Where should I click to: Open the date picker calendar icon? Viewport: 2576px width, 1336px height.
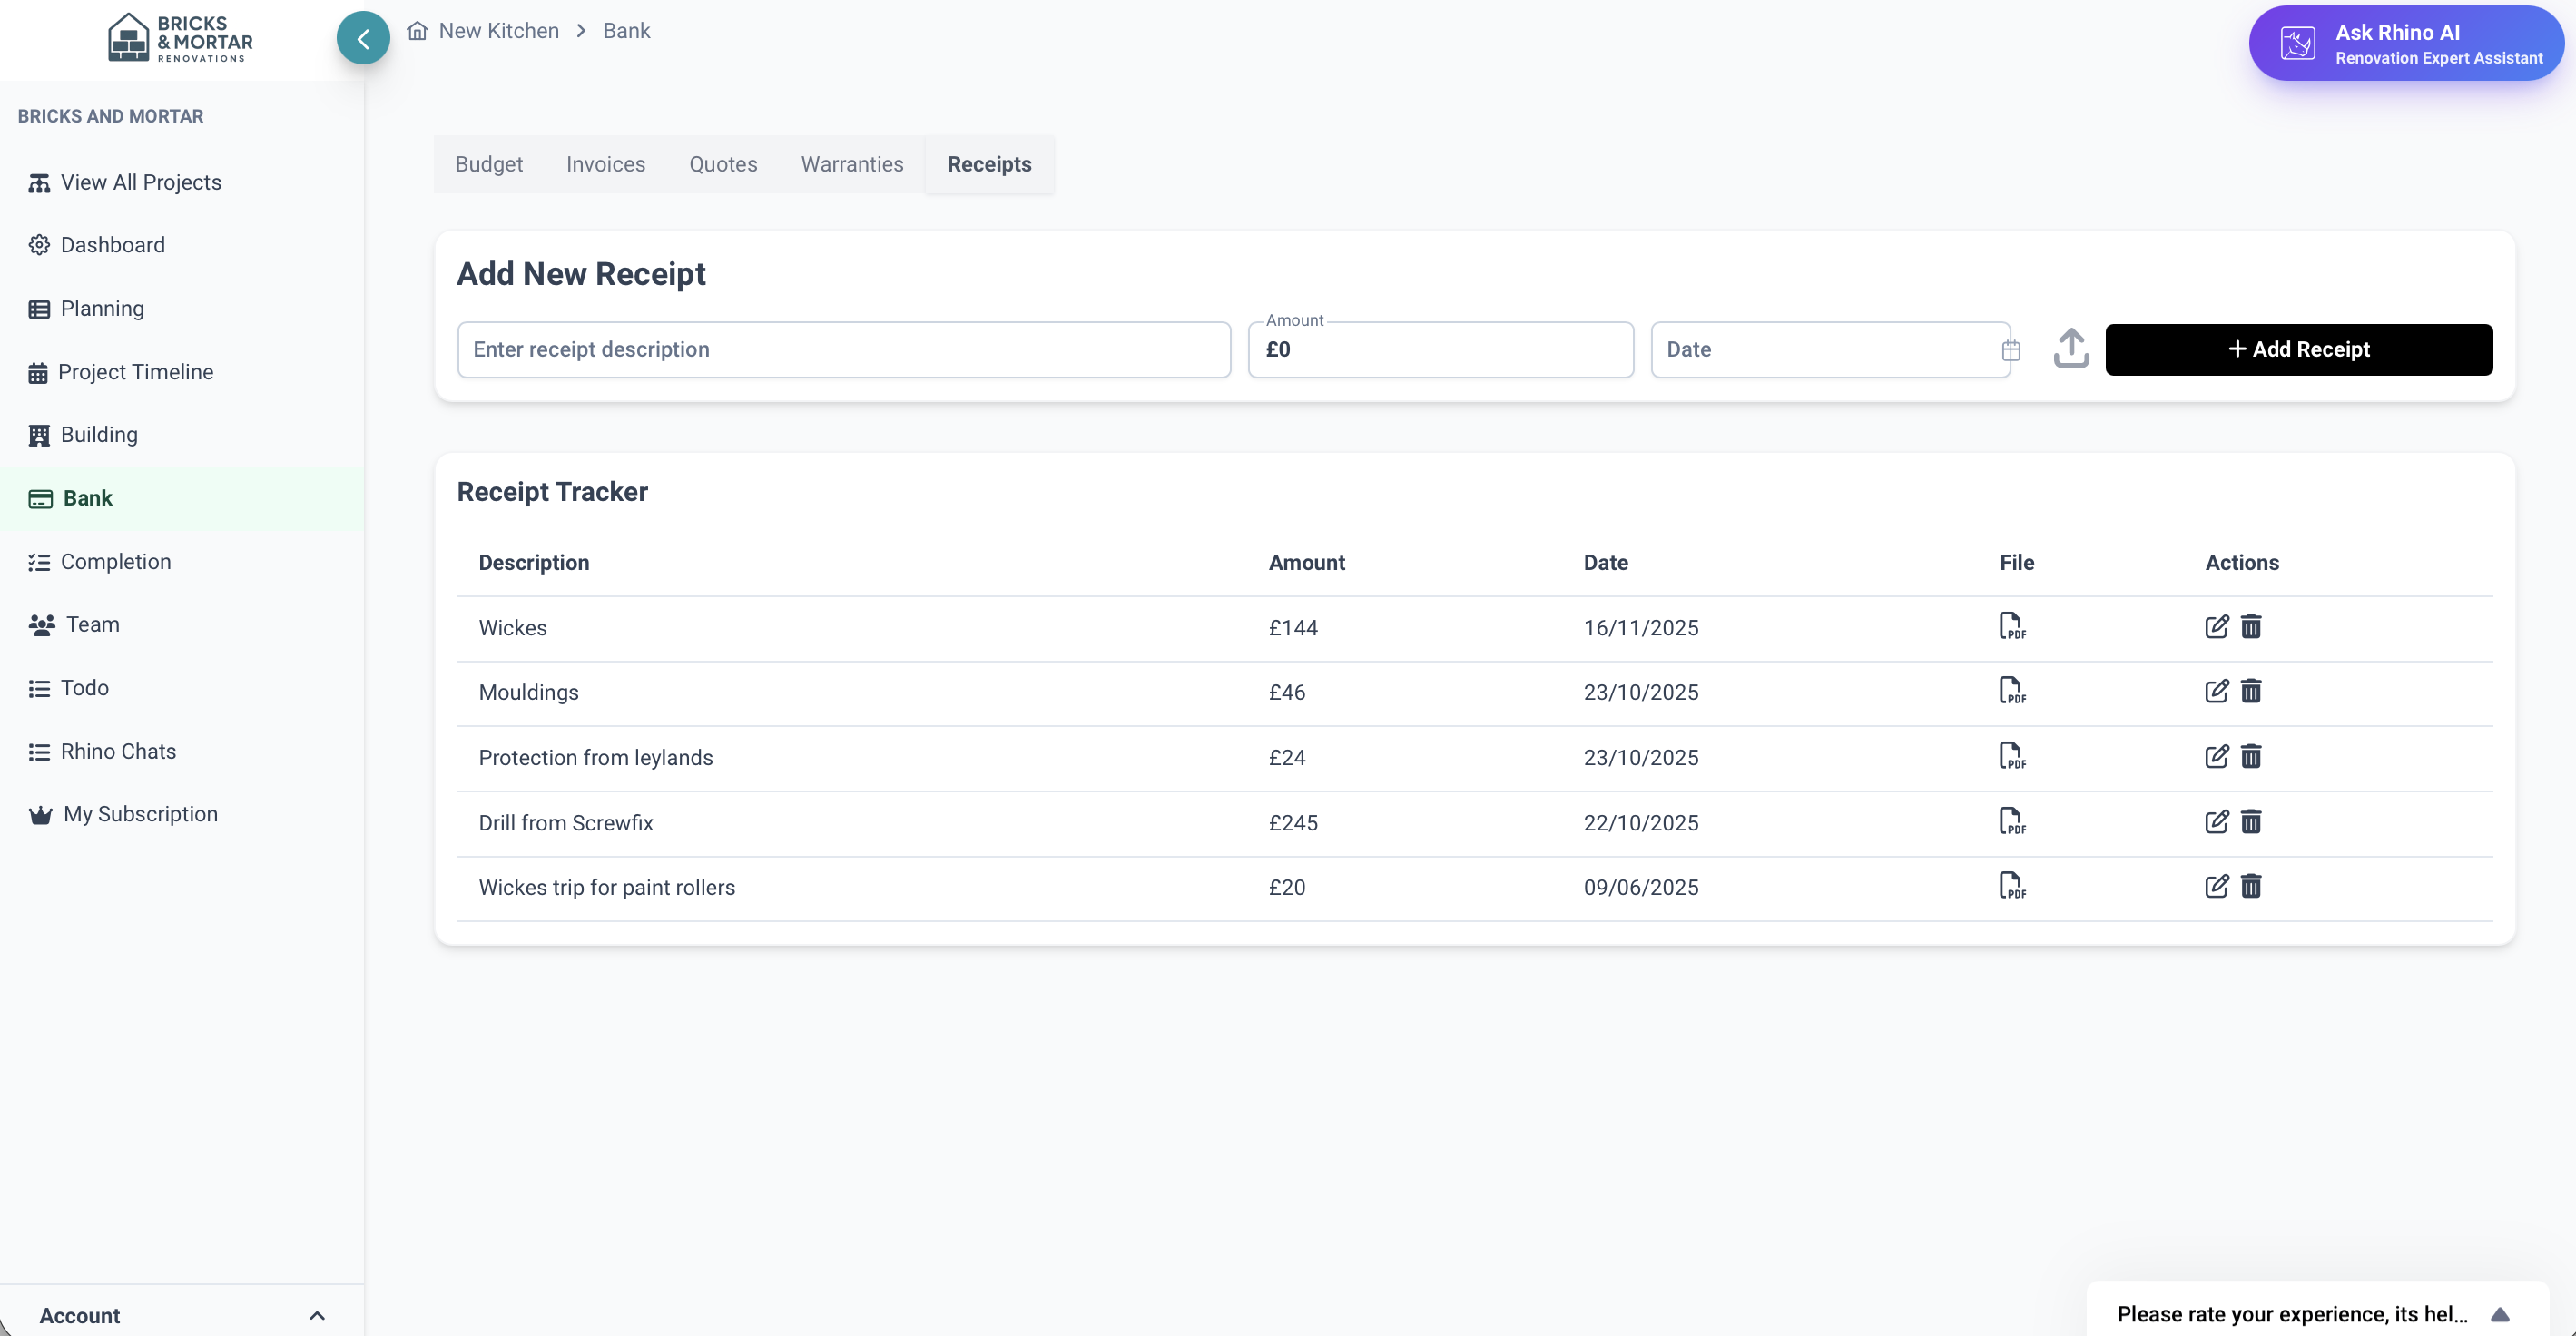2011,350
